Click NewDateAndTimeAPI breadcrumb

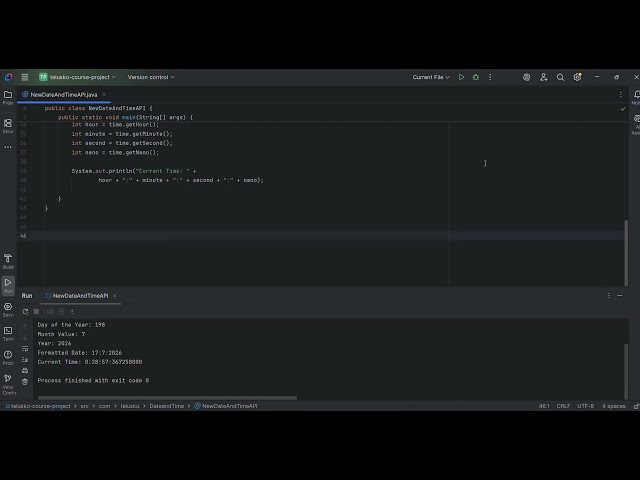pyautogui.click(x=226, y=406)
